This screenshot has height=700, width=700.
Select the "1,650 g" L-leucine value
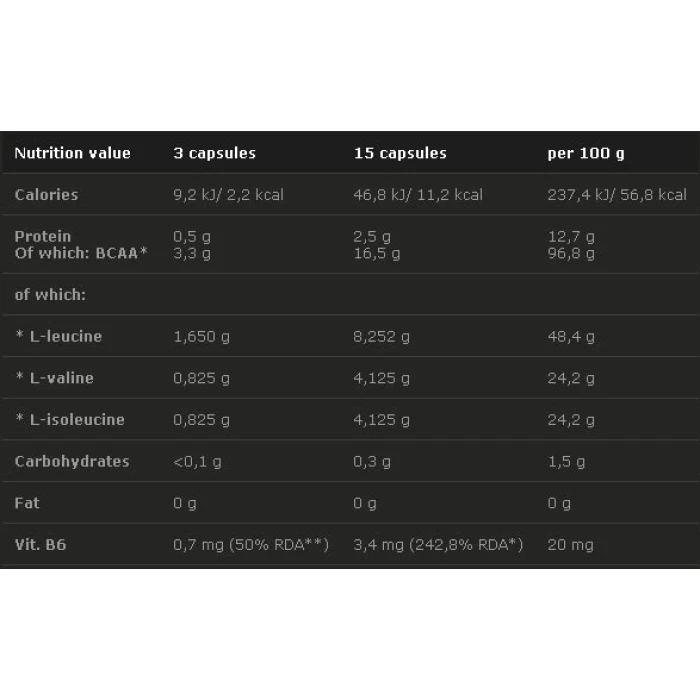point(202,336)
